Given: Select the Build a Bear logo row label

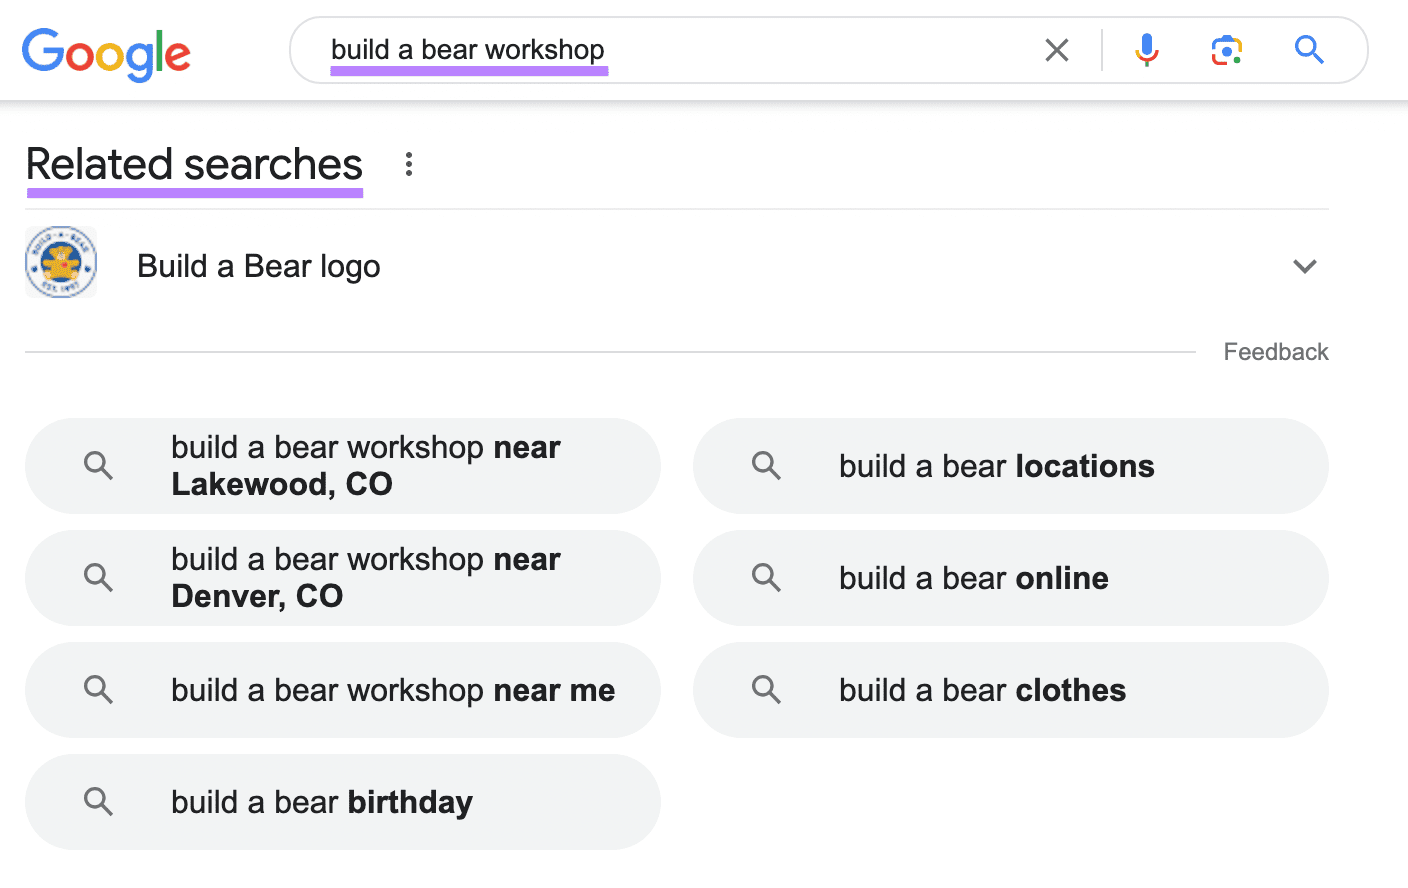Looking at the screenshot, I should [x=259, y=267].
